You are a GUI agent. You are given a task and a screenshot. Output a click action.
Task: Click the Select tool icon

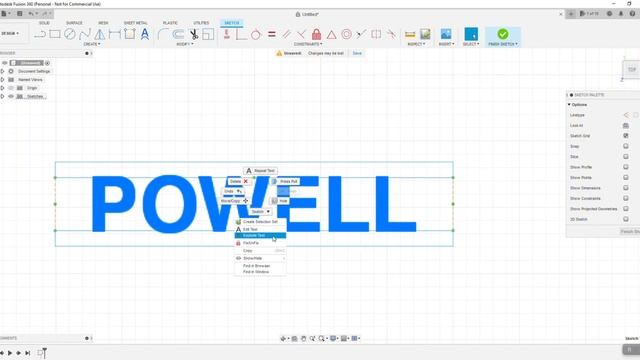471,34
